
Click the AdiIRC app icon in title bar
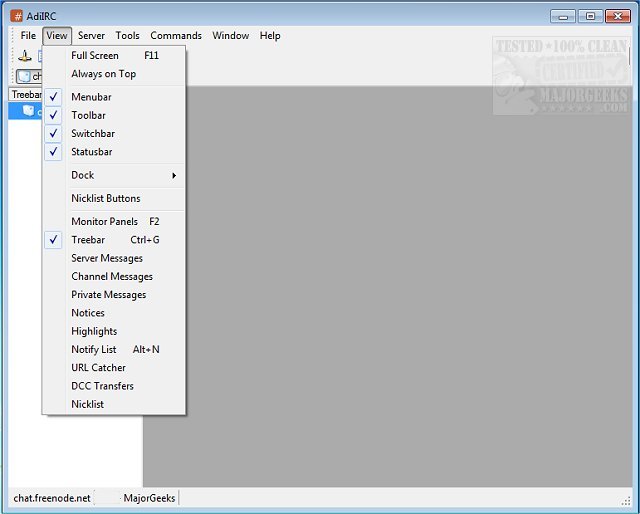click(x=17, y=16)
